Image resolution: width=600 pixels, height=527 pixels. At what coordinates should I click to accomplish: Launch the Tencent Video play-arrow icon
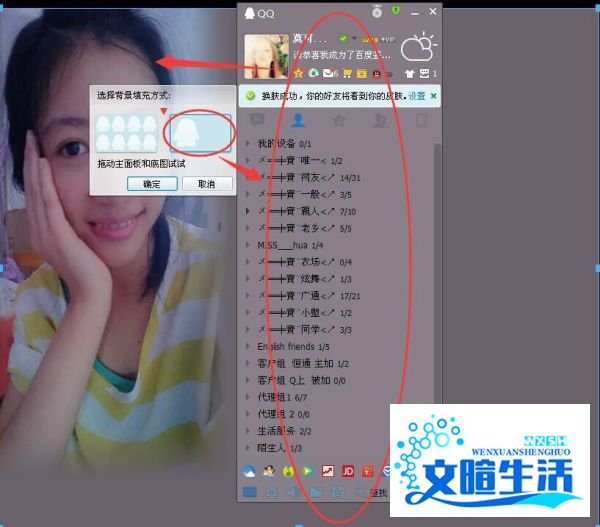coord(308,471)
